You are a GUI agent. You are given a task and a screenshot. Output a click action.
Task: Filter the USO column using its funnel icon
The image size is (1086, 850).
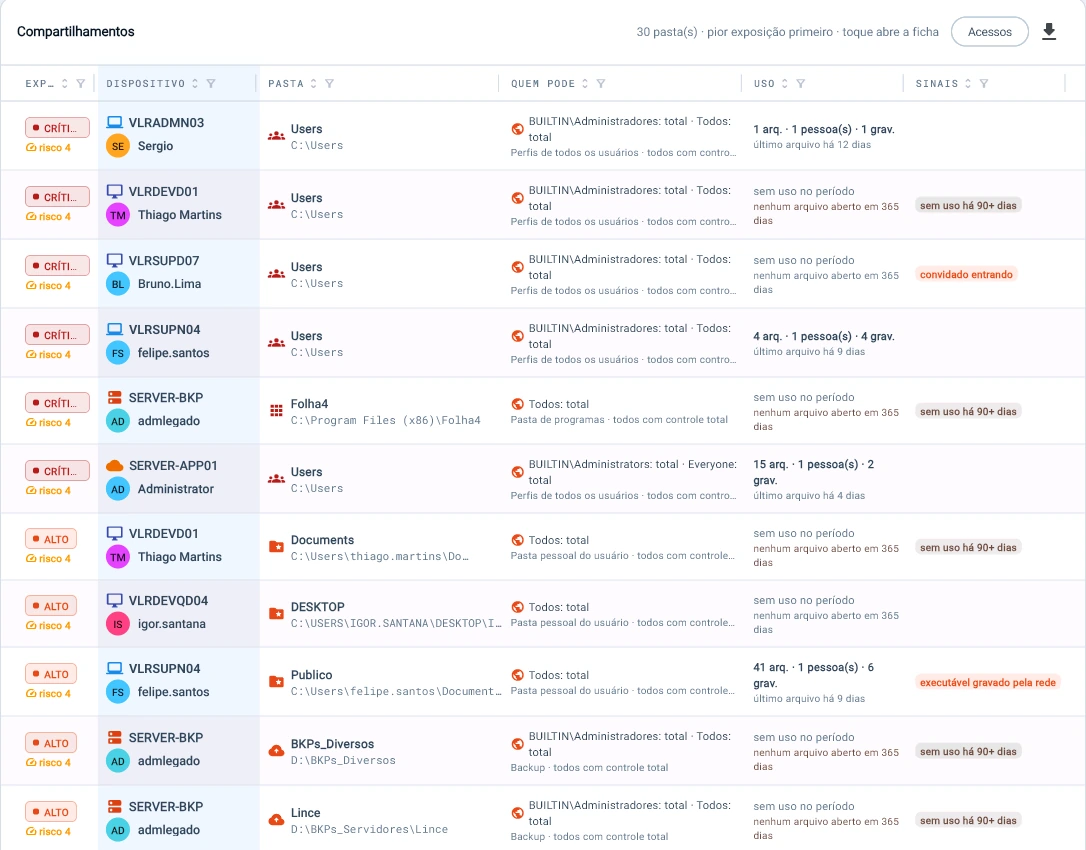pos(800,83)
